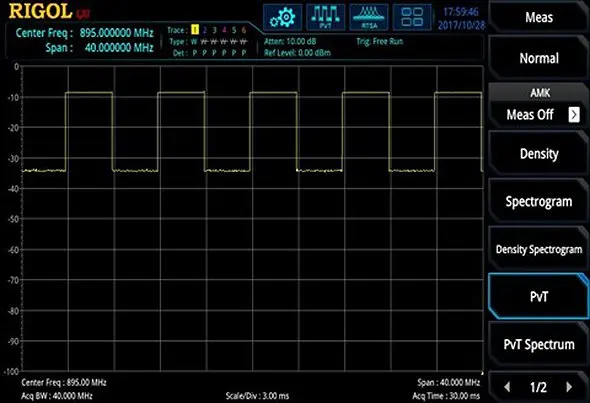Click the Det row for trace 1

(x=195, y=53)
